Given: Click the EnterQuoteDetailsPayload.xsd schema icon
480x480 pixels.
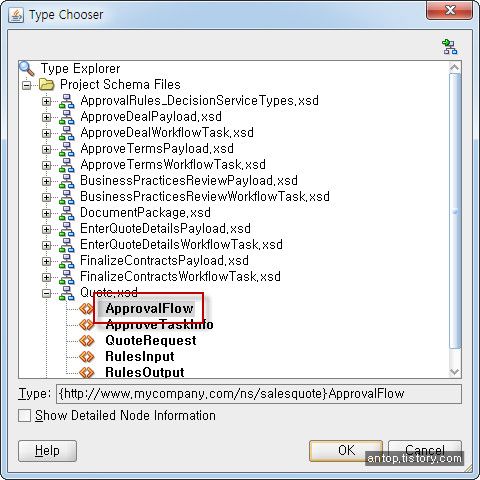Looking at the screenshot, I should coord(67,229).
